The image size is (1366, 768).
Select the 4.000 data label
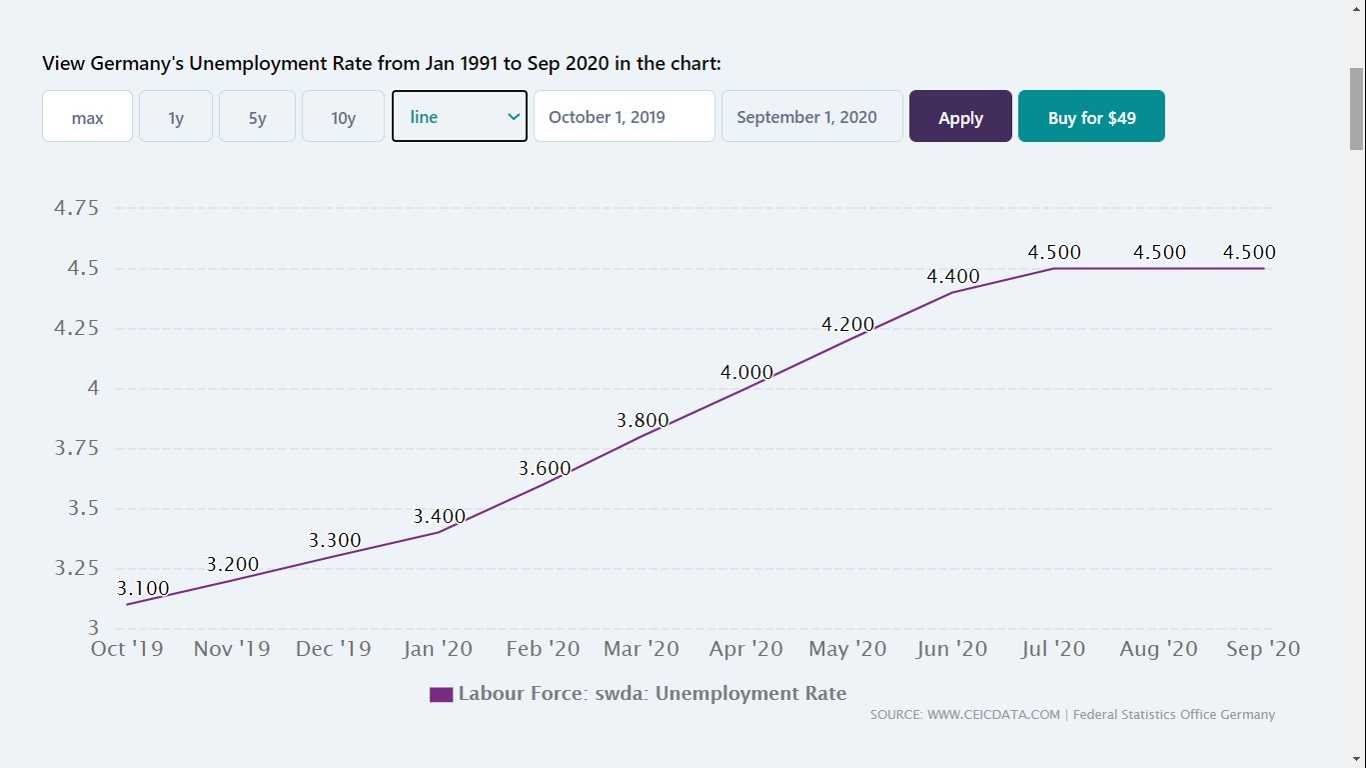pyautogui.click(x=746, y=372)
